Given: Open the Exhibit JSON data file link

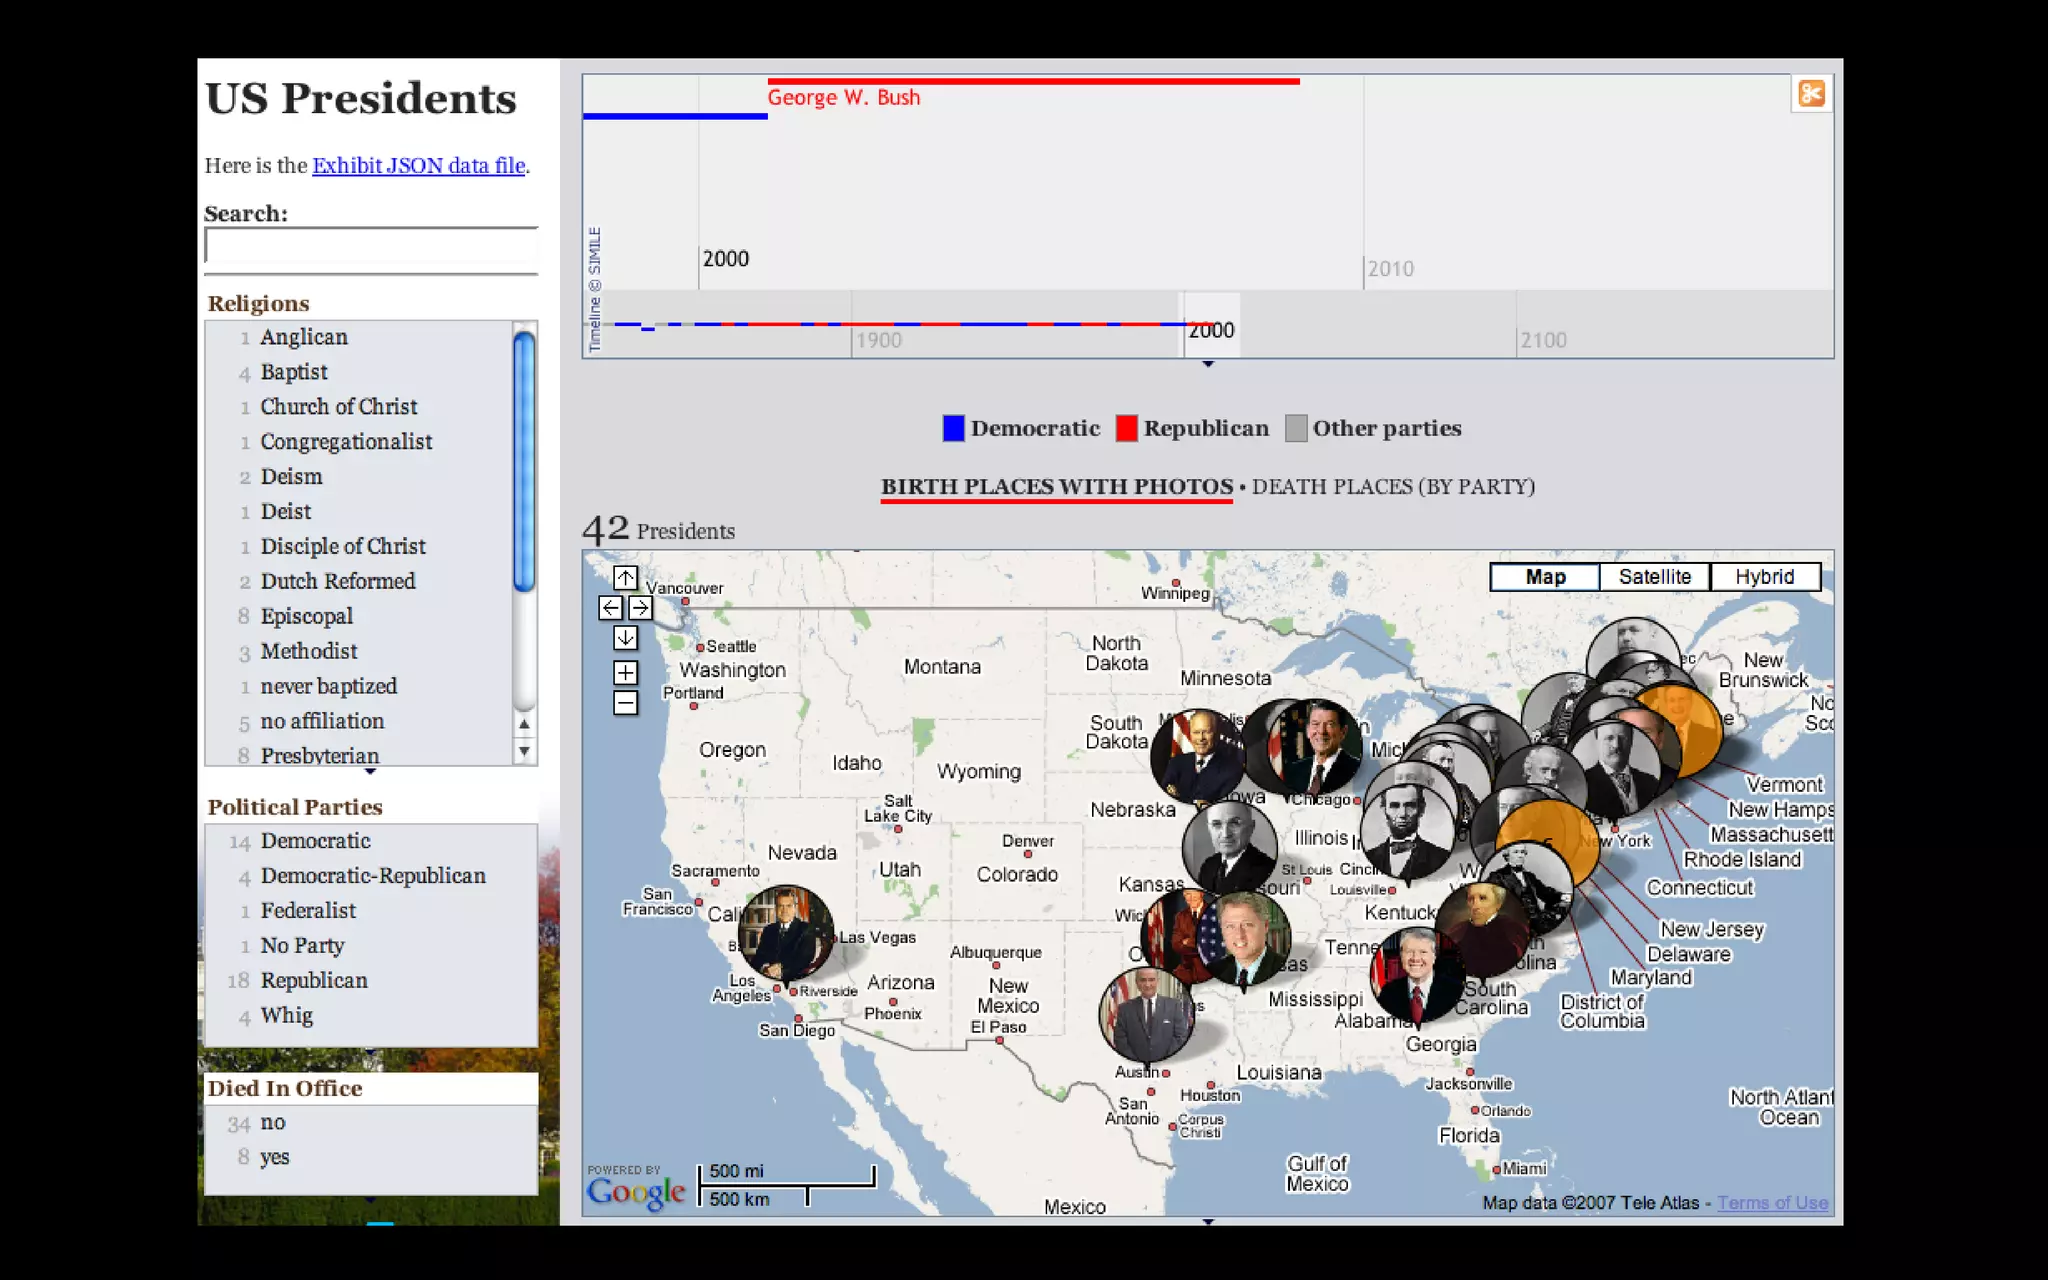Looking at the screenshot, I should click(418, 166).
